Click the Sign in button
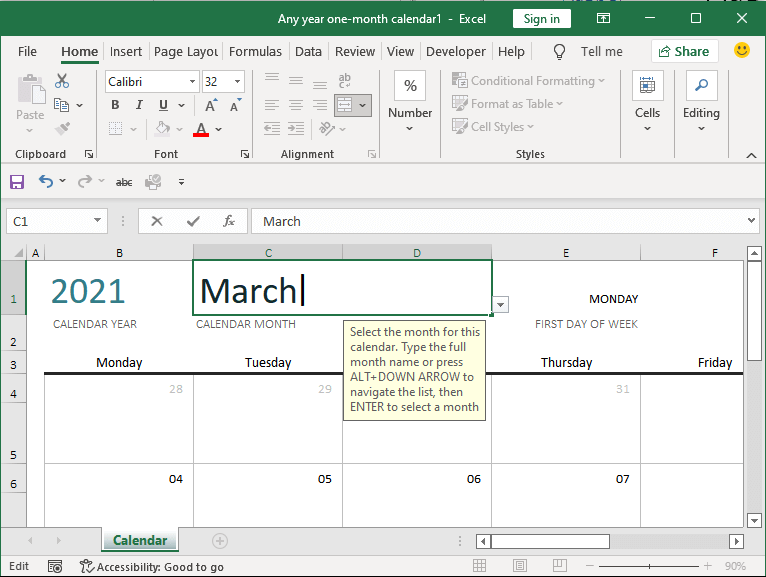 pyautogui.click(x=541, y=19)
